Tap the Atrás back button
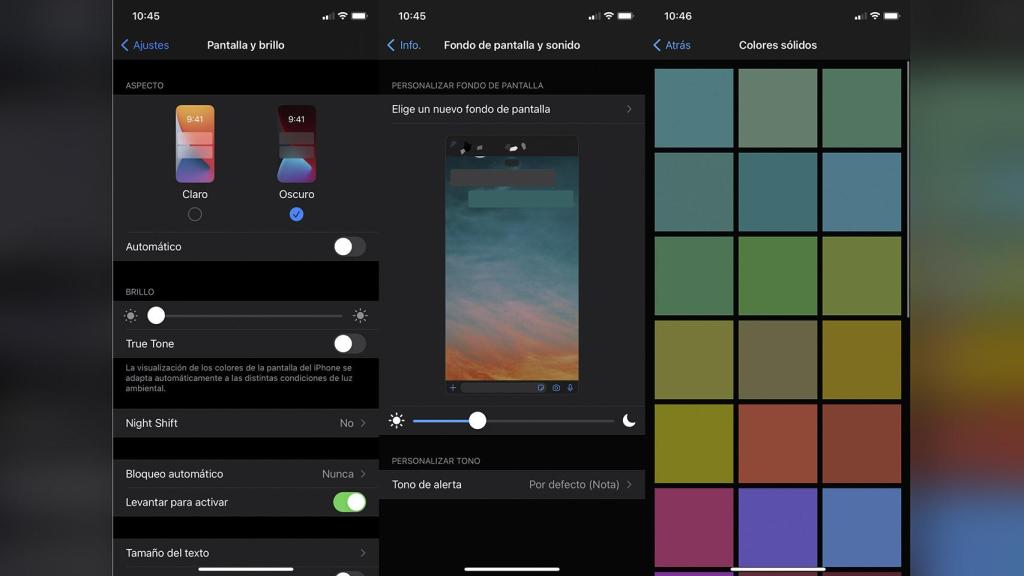This screenshot has height=576, width=1024. tap(672, 45)
